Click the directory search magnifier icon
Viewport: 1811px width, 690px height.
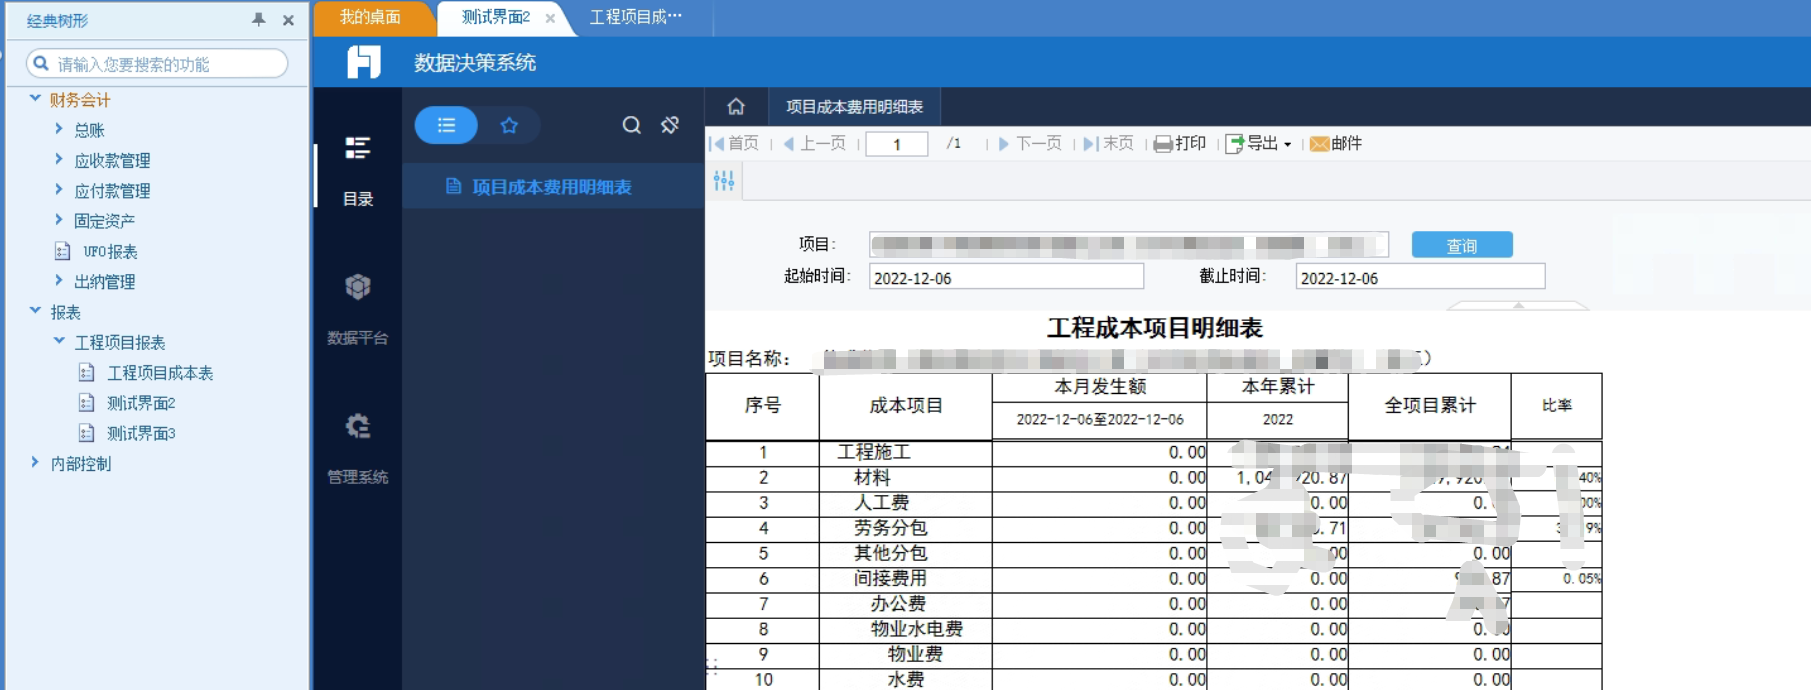pos(631,125)
